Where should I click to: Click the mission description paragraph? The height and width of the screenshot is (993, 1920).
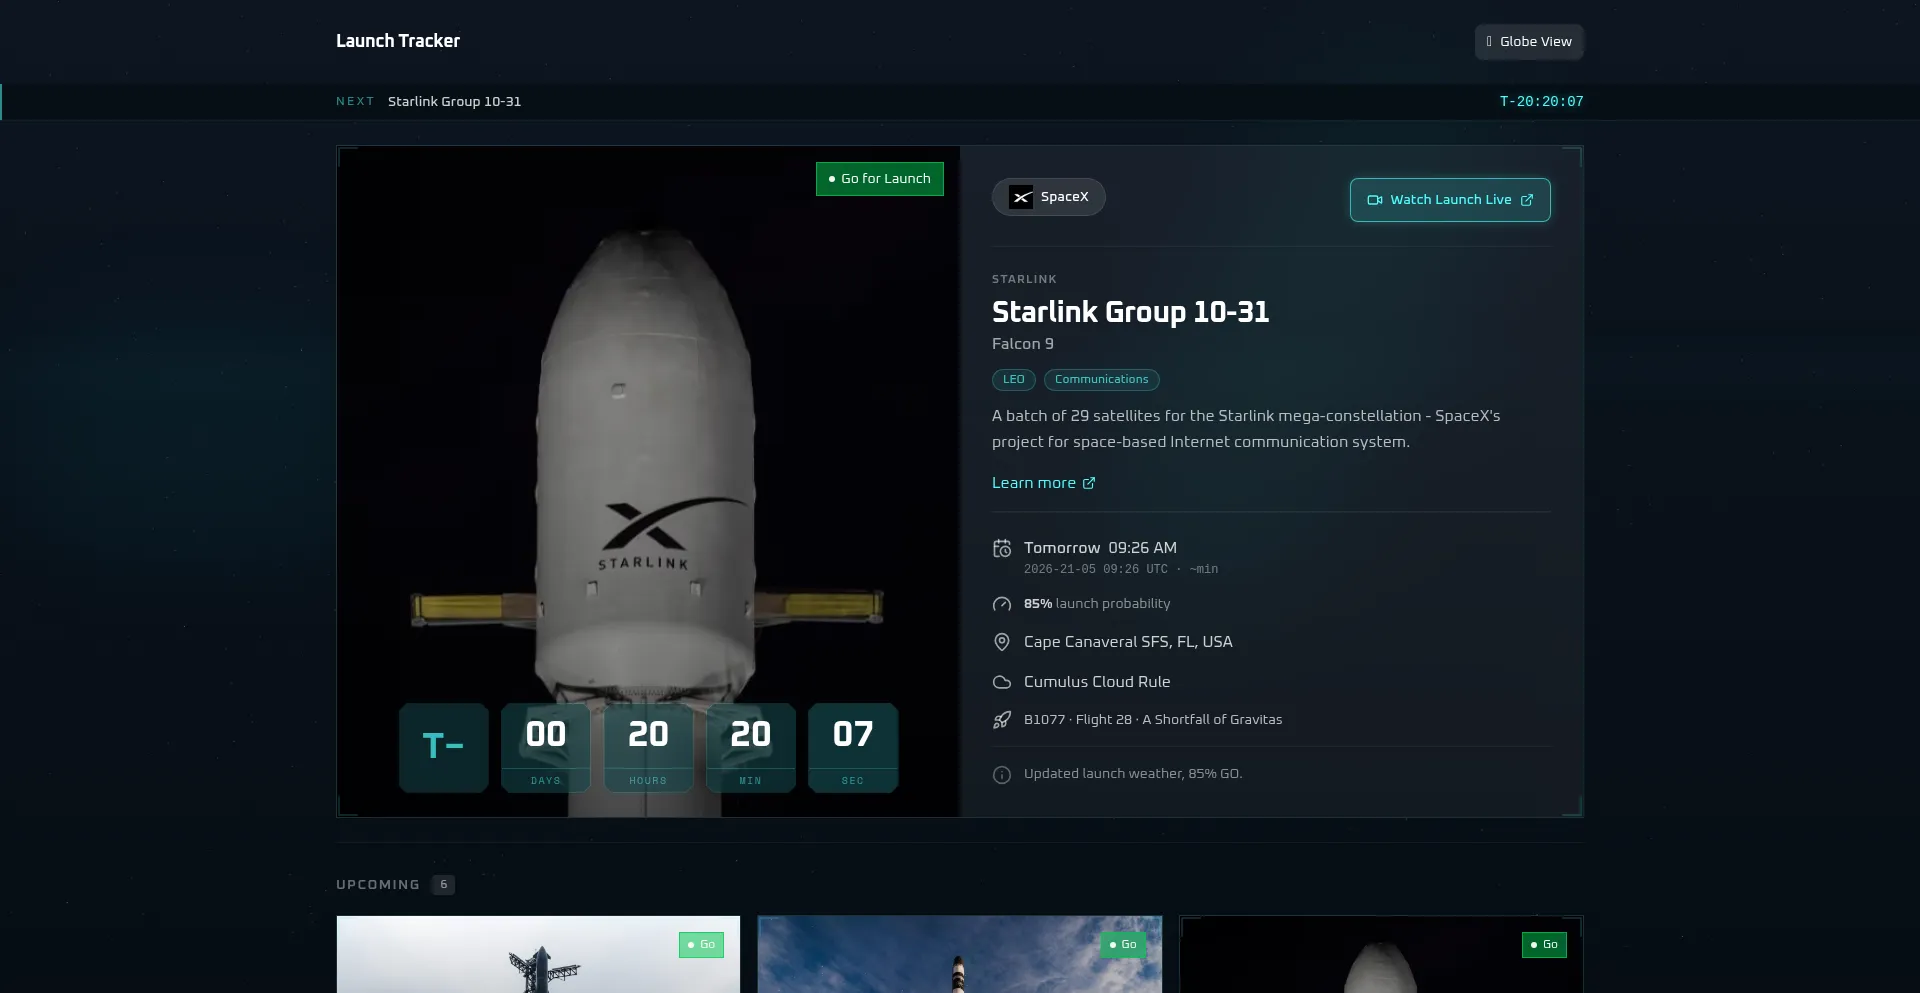tap(1246, 429)
